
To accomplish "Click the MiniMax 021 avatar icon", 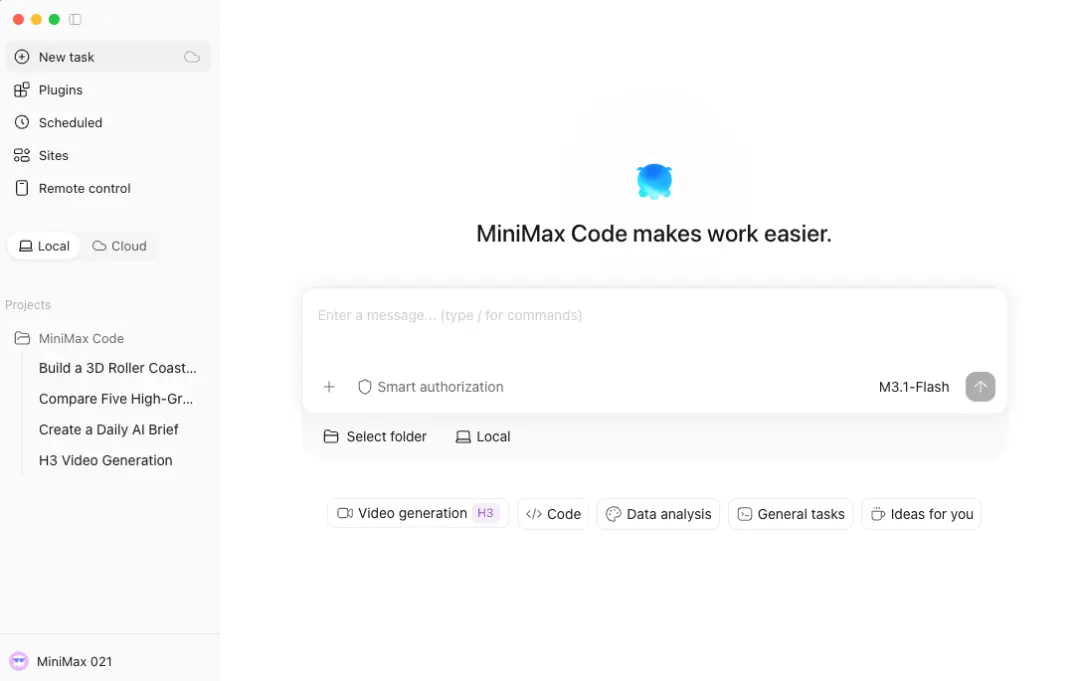I will (19, 662).
